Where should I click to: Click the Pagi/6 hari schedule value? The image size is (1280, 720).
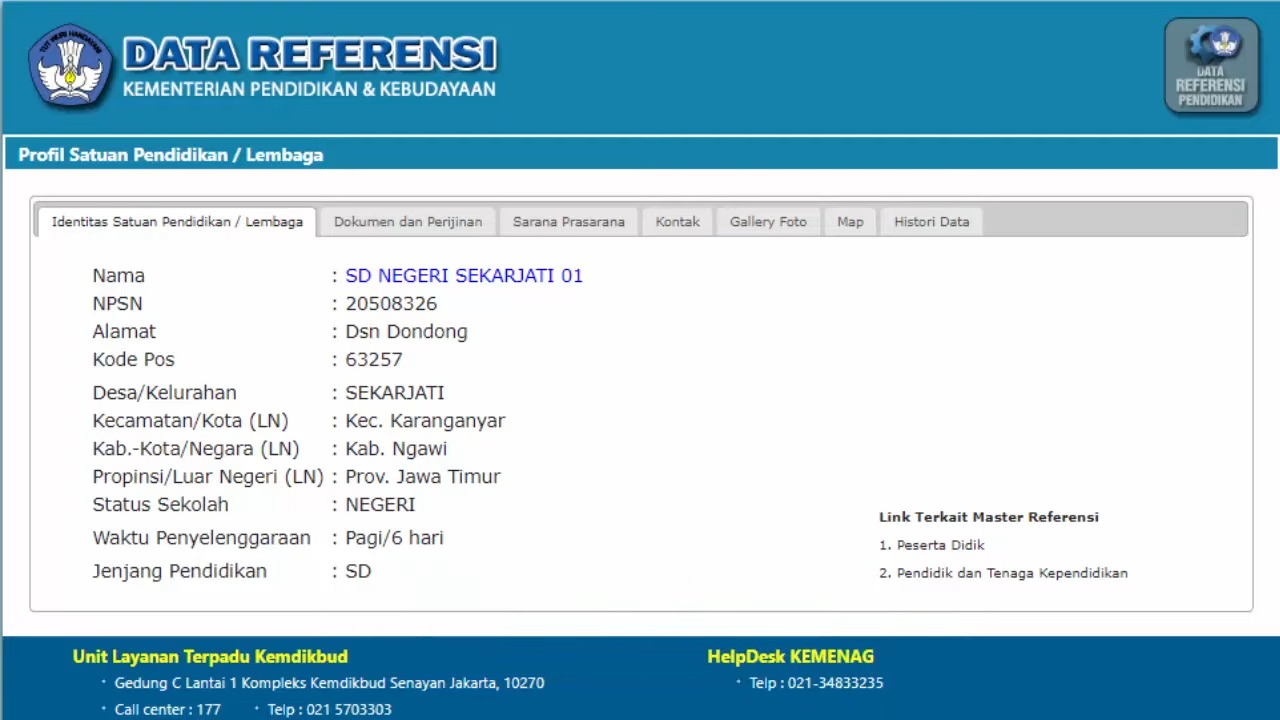click(x=394, y=538)
